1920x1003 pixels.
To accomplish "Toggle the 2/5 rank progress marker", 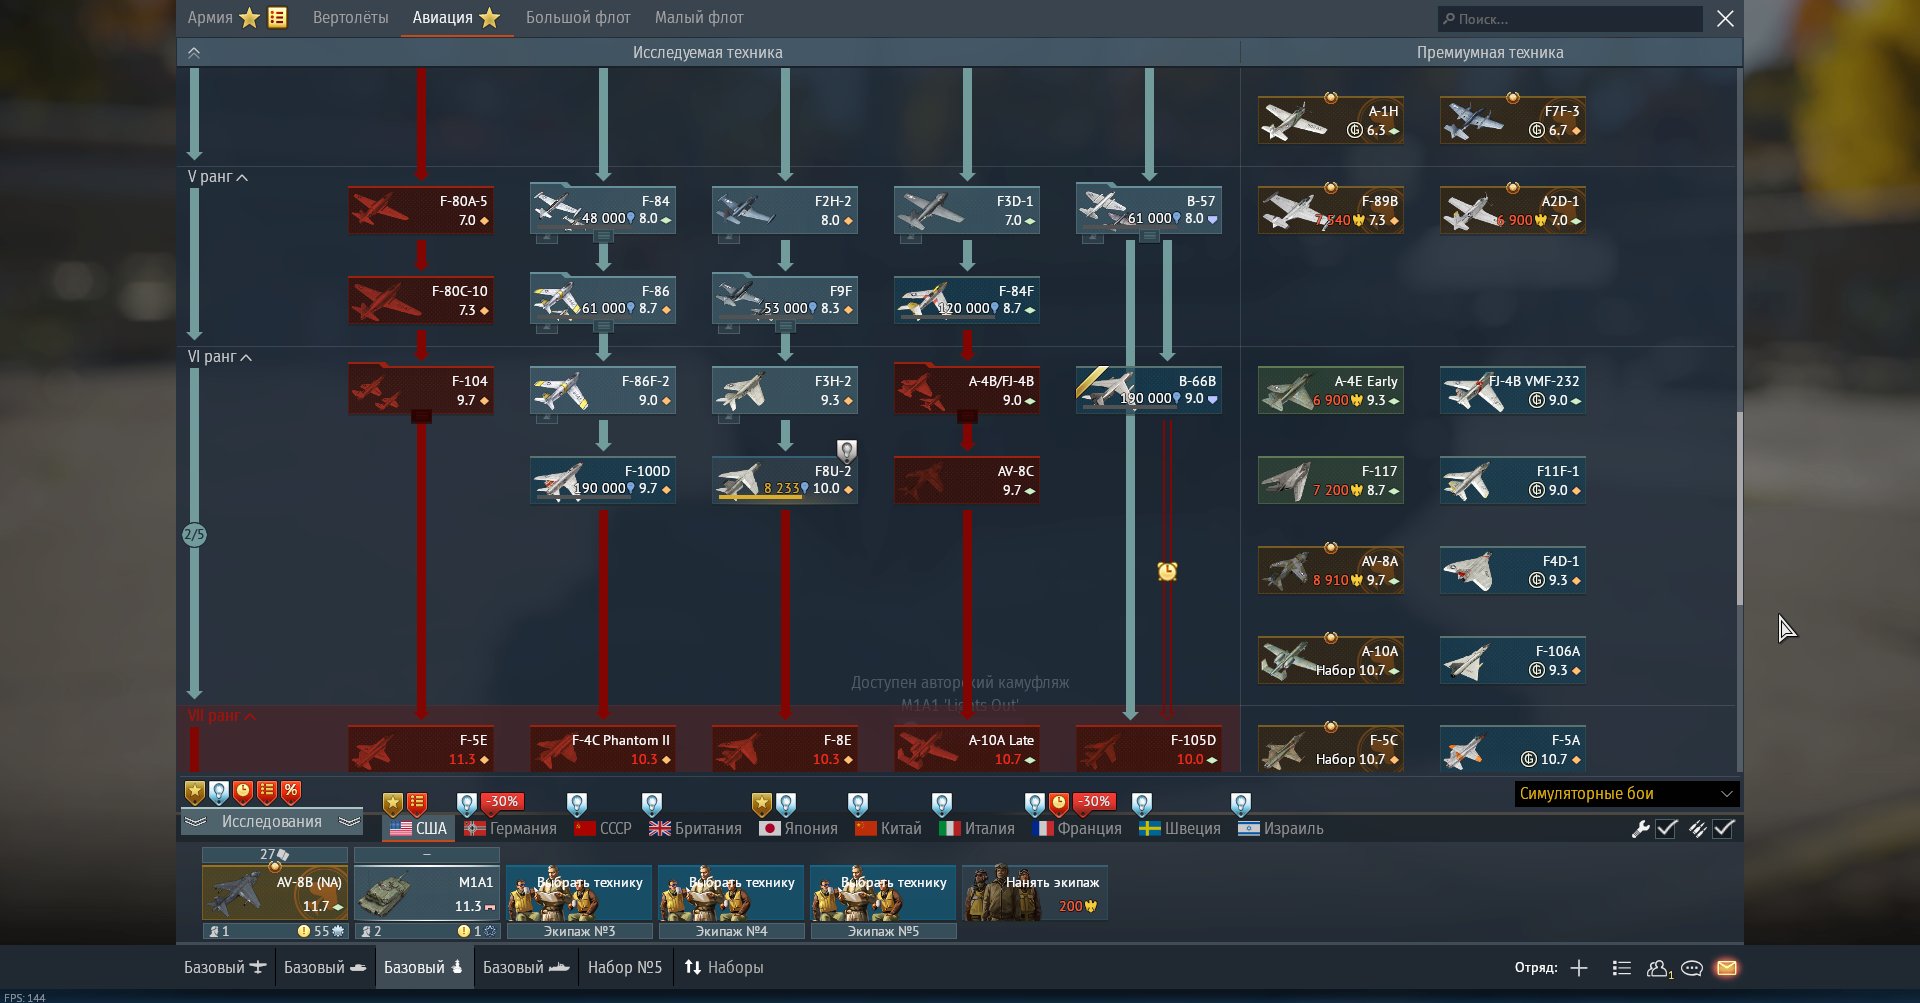I will [x=194, y=535].
